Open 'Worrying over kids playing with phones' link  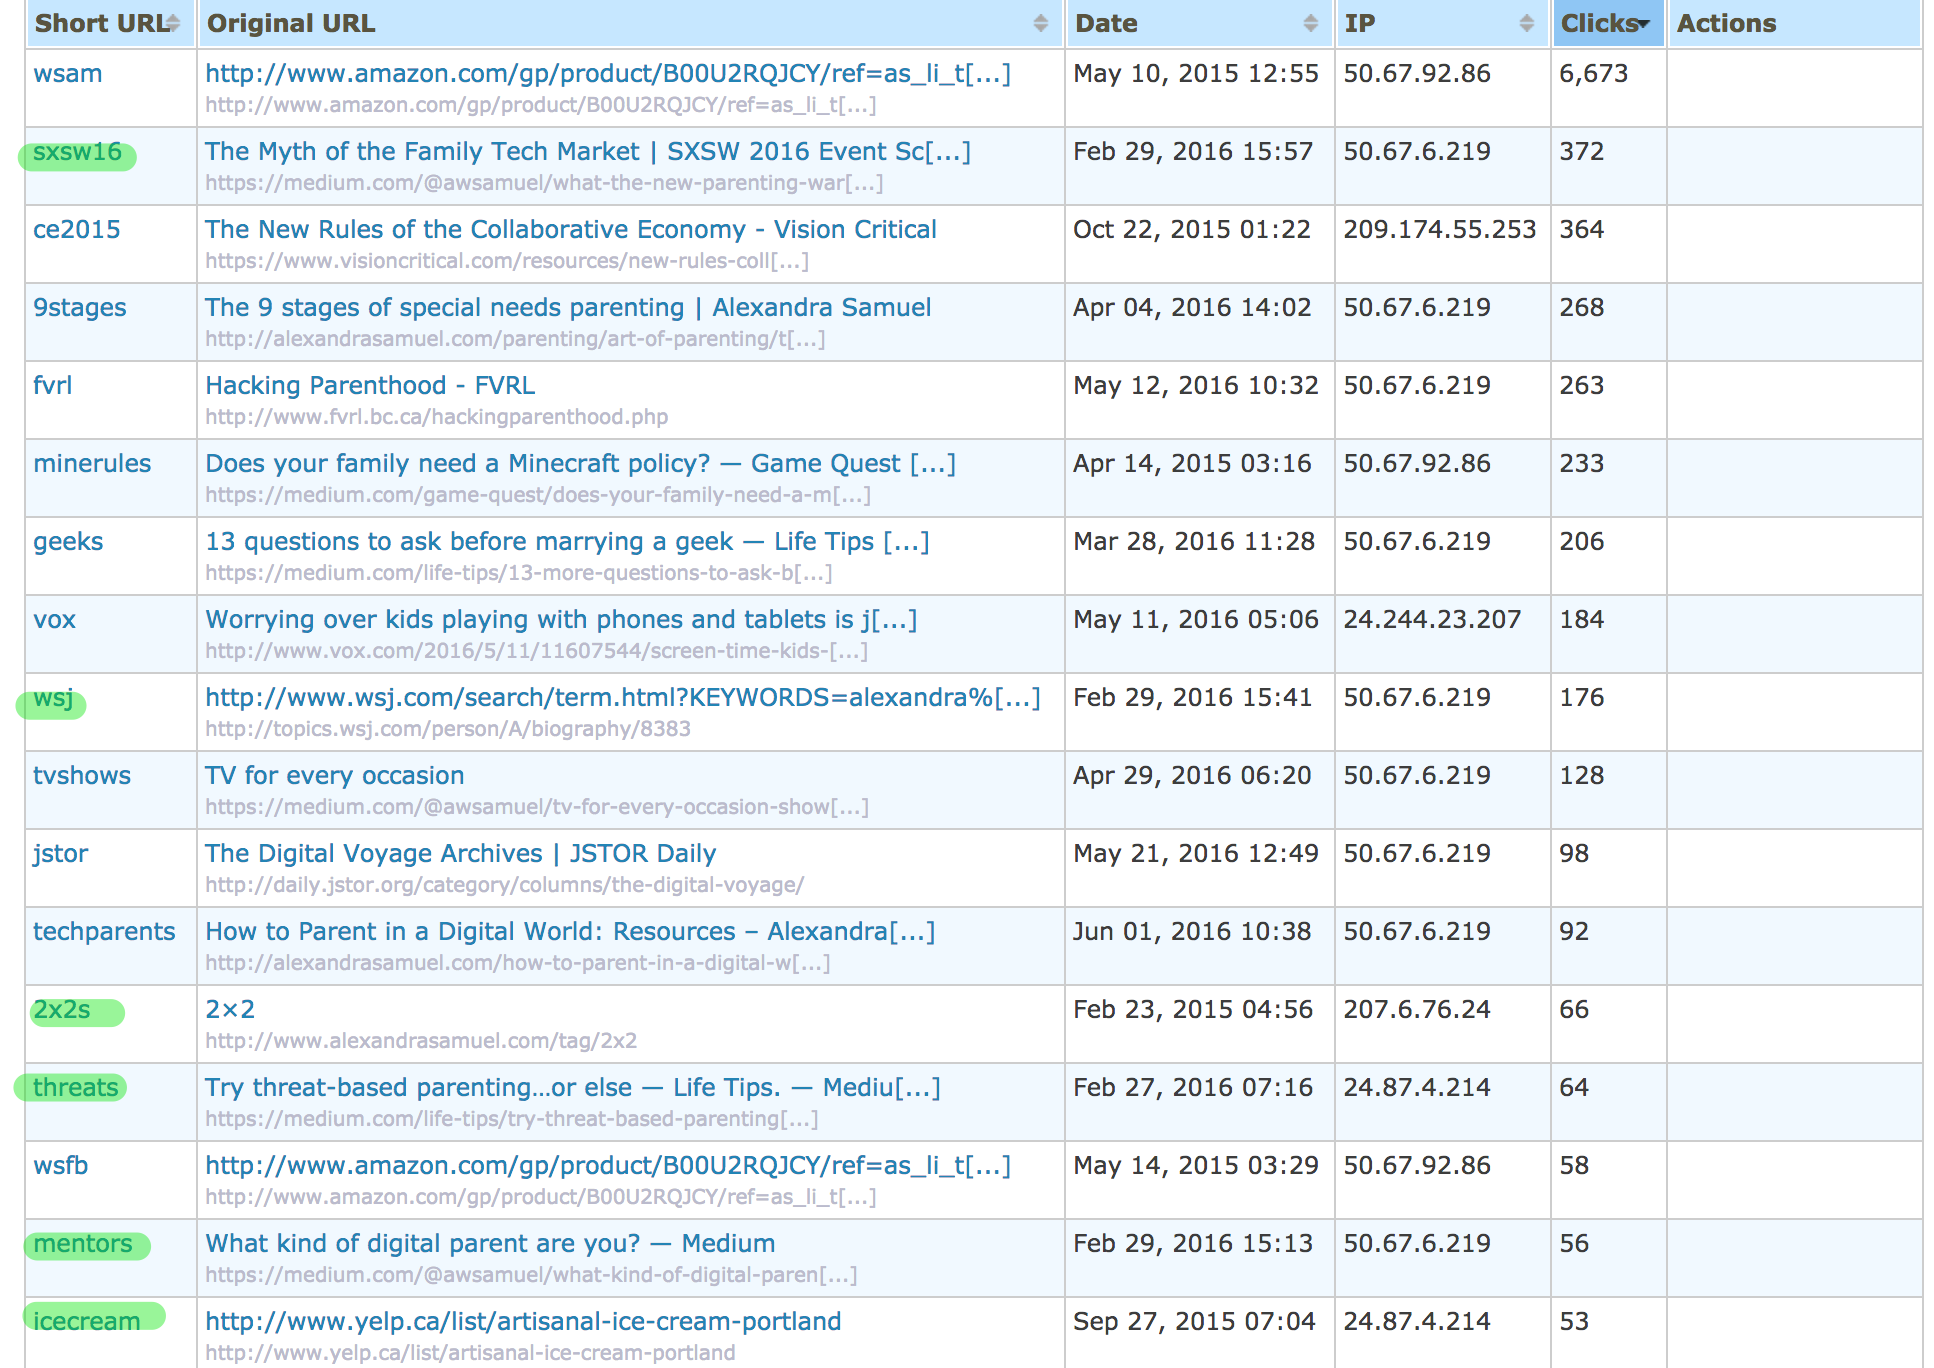coord(561,620)
